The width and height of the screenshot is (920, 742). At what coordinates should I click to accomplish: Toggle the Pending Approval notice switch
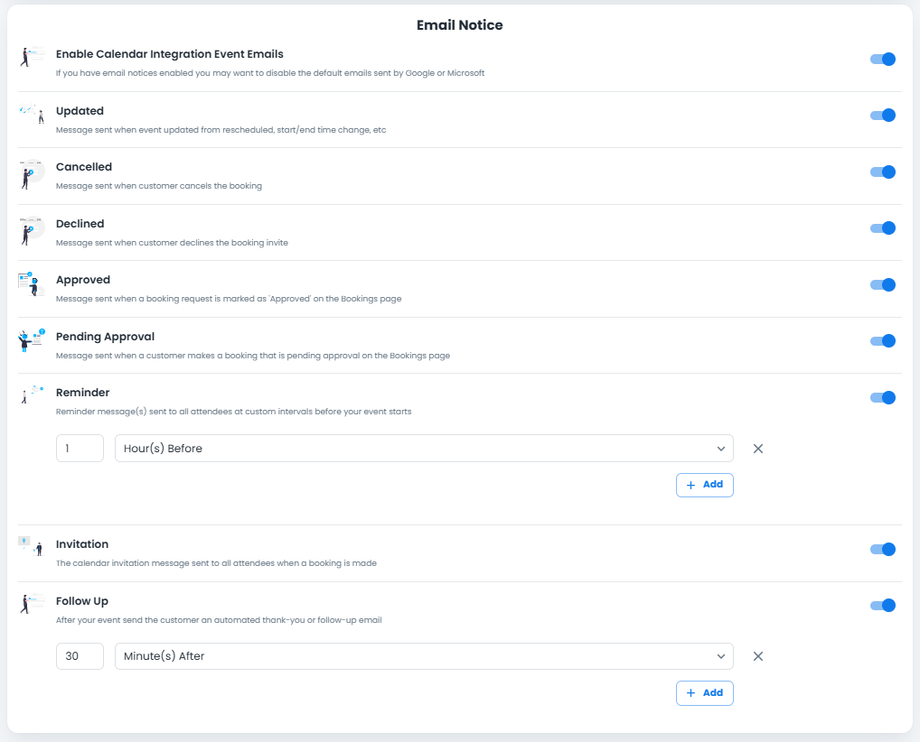(x=882, y=341)
